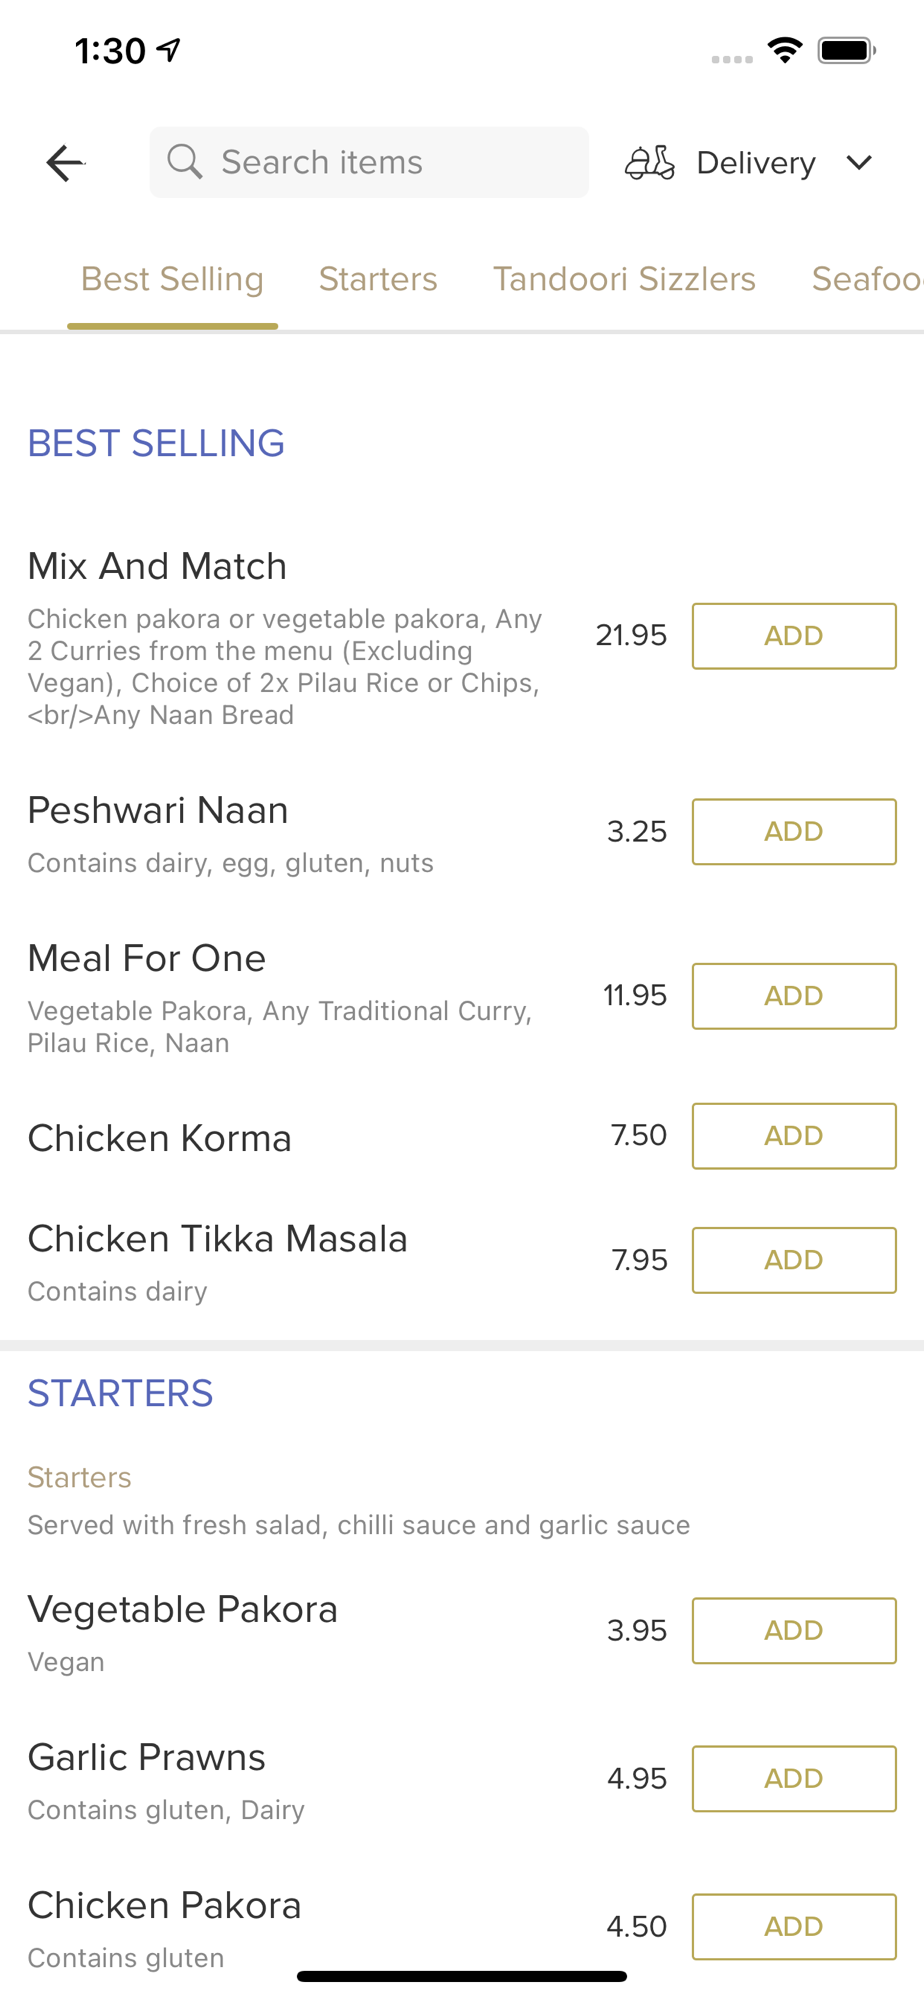Switch to the Starters tab
Screen dimensions: 924x2000
coord(378,279)
